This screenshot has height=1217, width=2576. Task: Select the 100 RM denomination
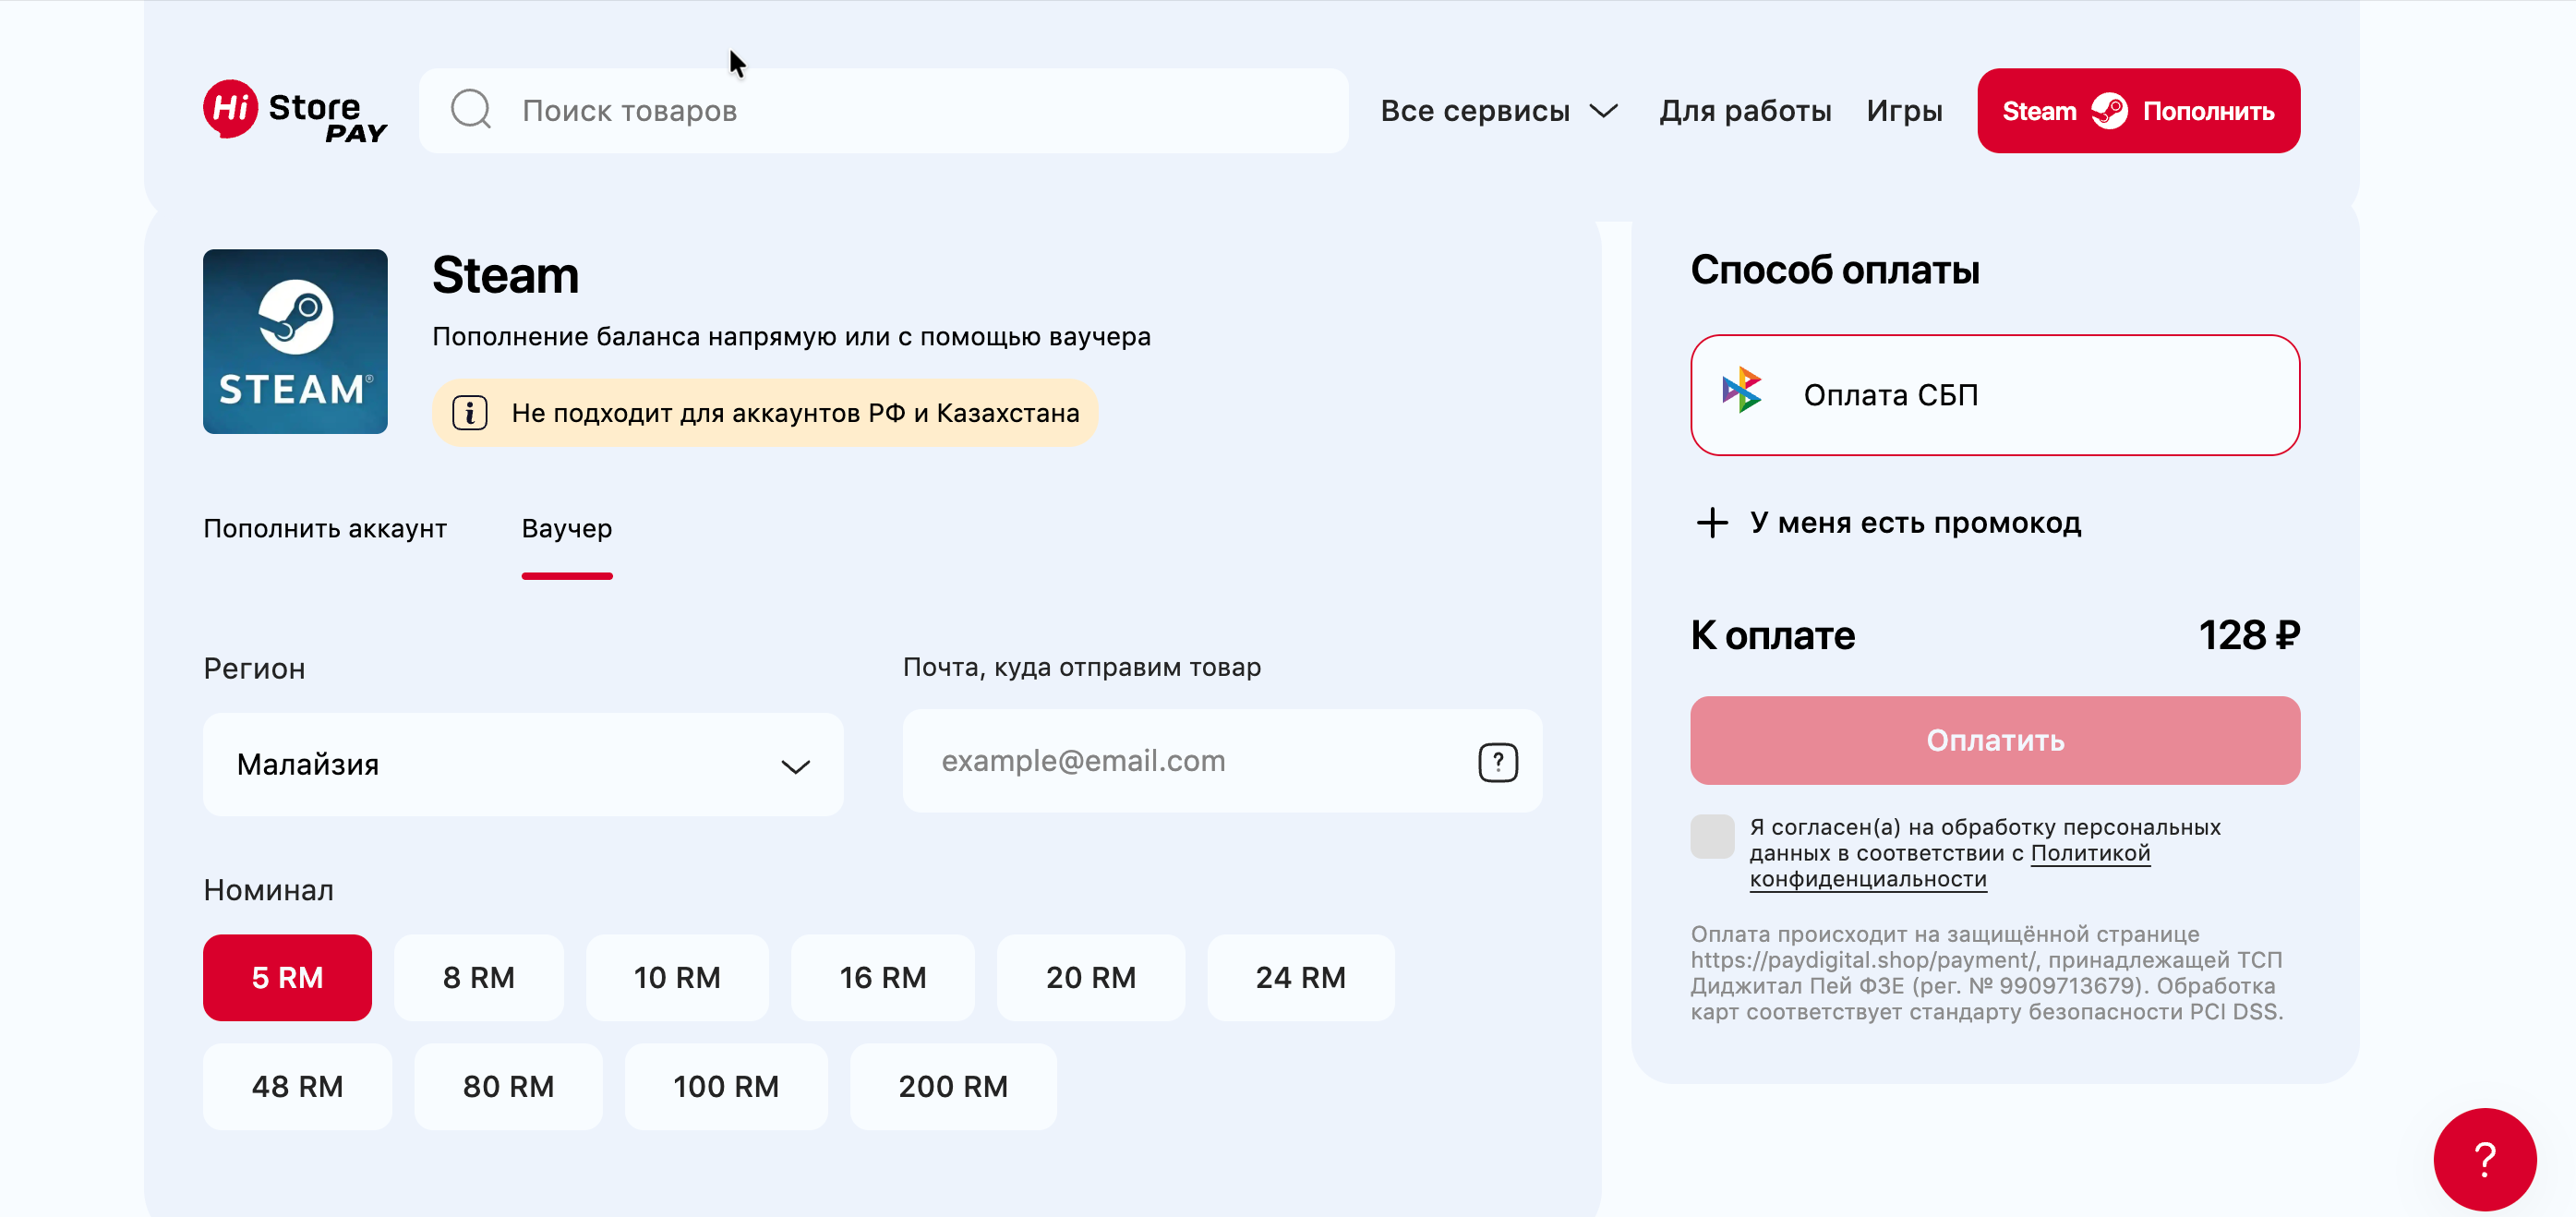[726, 1086]
